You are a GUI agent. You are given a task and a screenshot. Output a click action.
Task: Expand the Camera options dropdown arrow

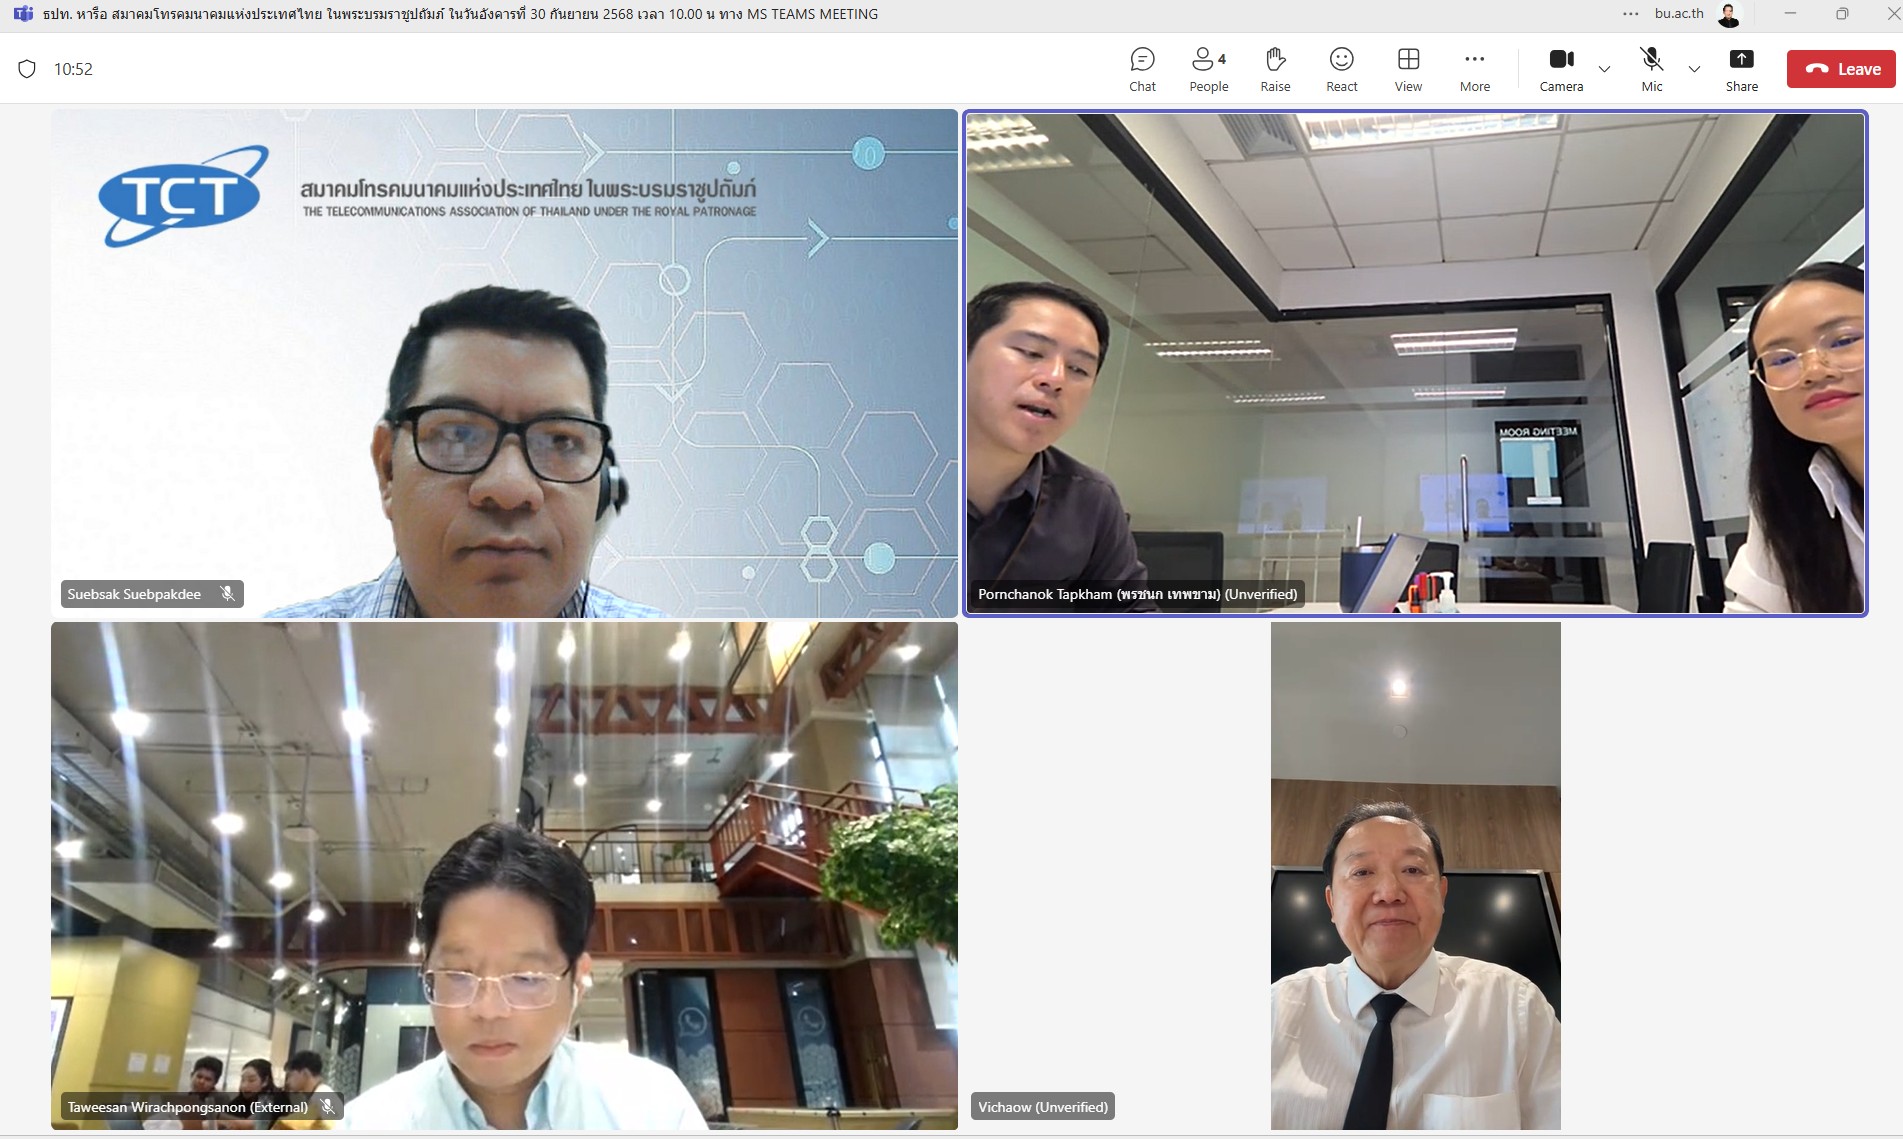tap(1604, 69)
